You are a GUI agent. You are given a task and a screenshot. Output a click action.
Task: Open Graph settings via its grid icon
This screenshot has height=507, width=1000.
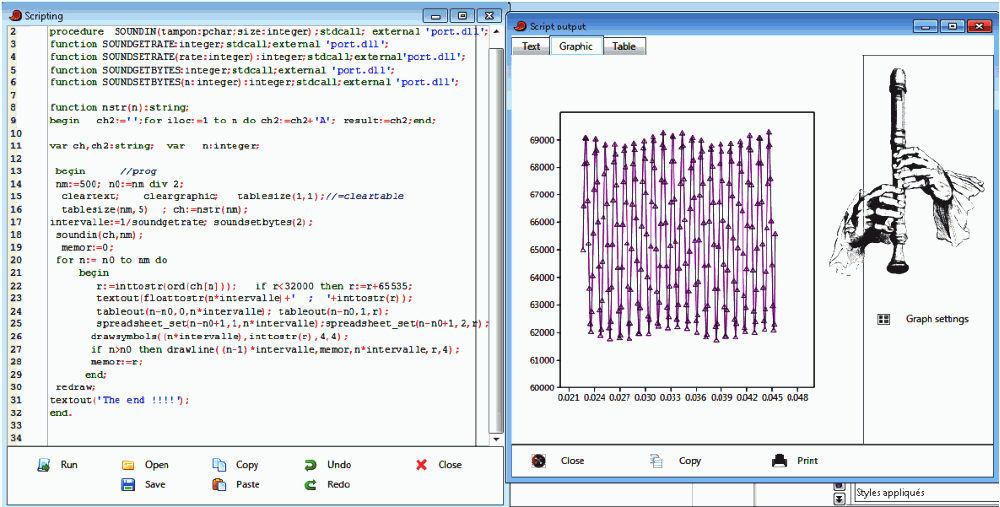tap(883, 319)
